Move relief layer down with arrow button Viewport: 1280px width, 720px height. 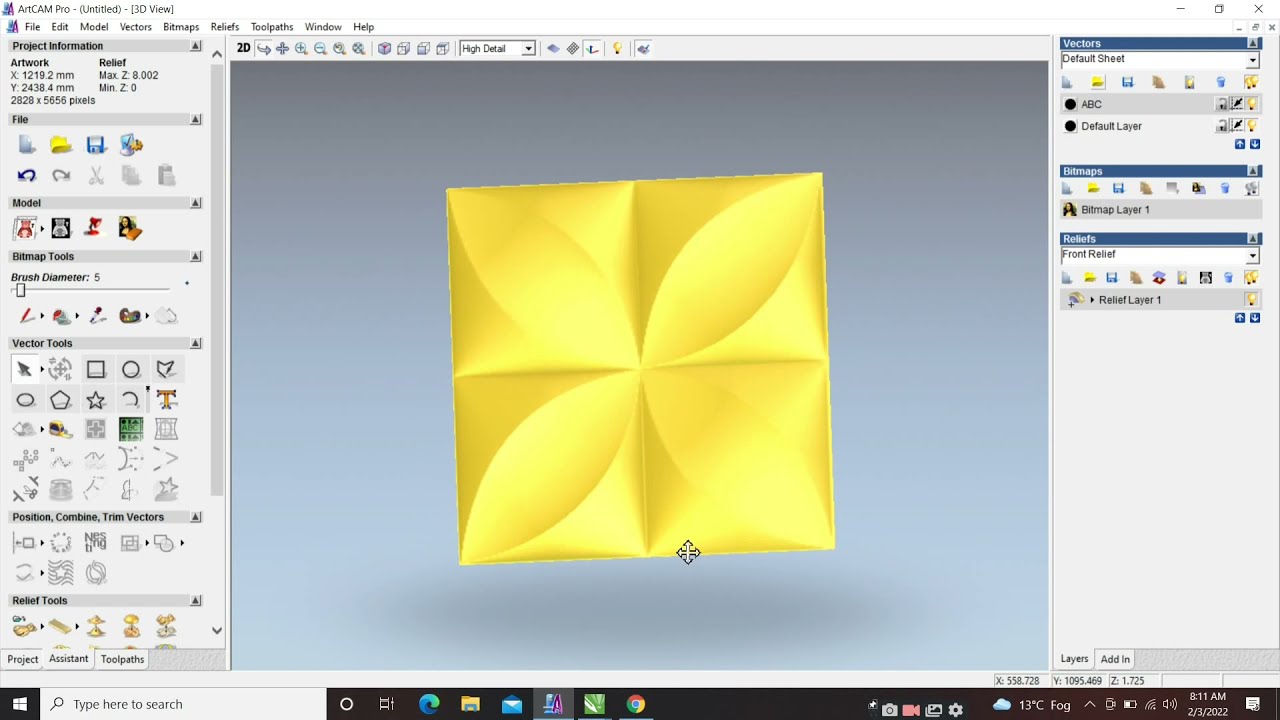tap(1255, 318)
